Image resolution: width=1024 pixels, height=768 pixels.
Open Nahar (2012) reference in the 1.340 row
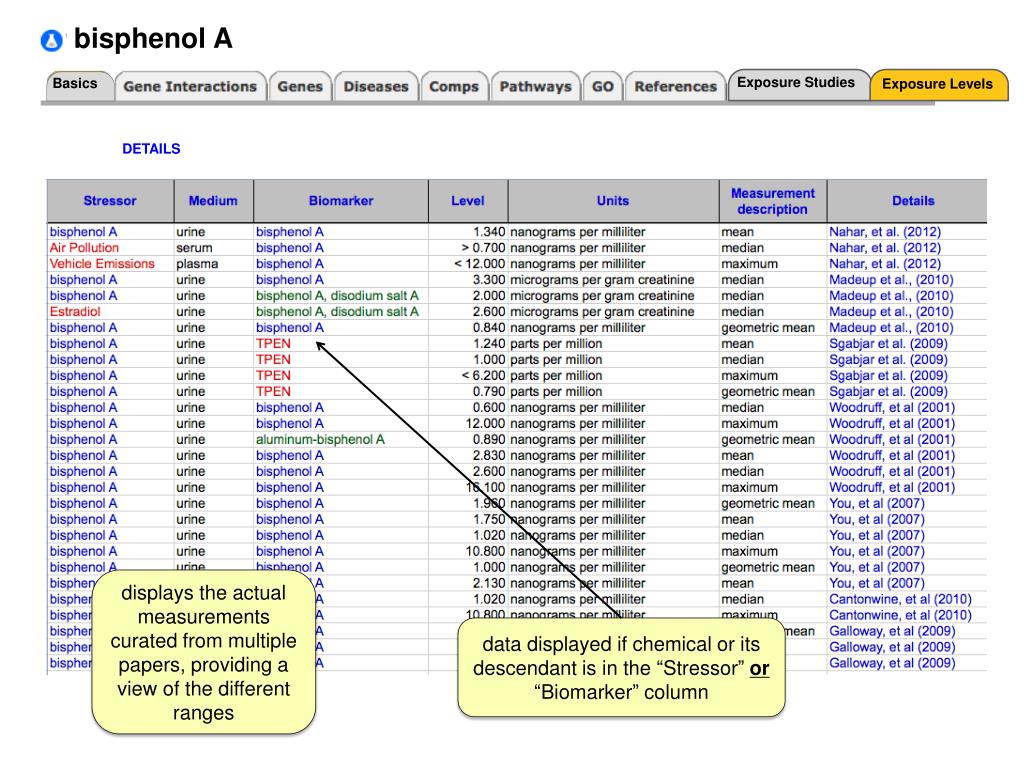point(885,232)
